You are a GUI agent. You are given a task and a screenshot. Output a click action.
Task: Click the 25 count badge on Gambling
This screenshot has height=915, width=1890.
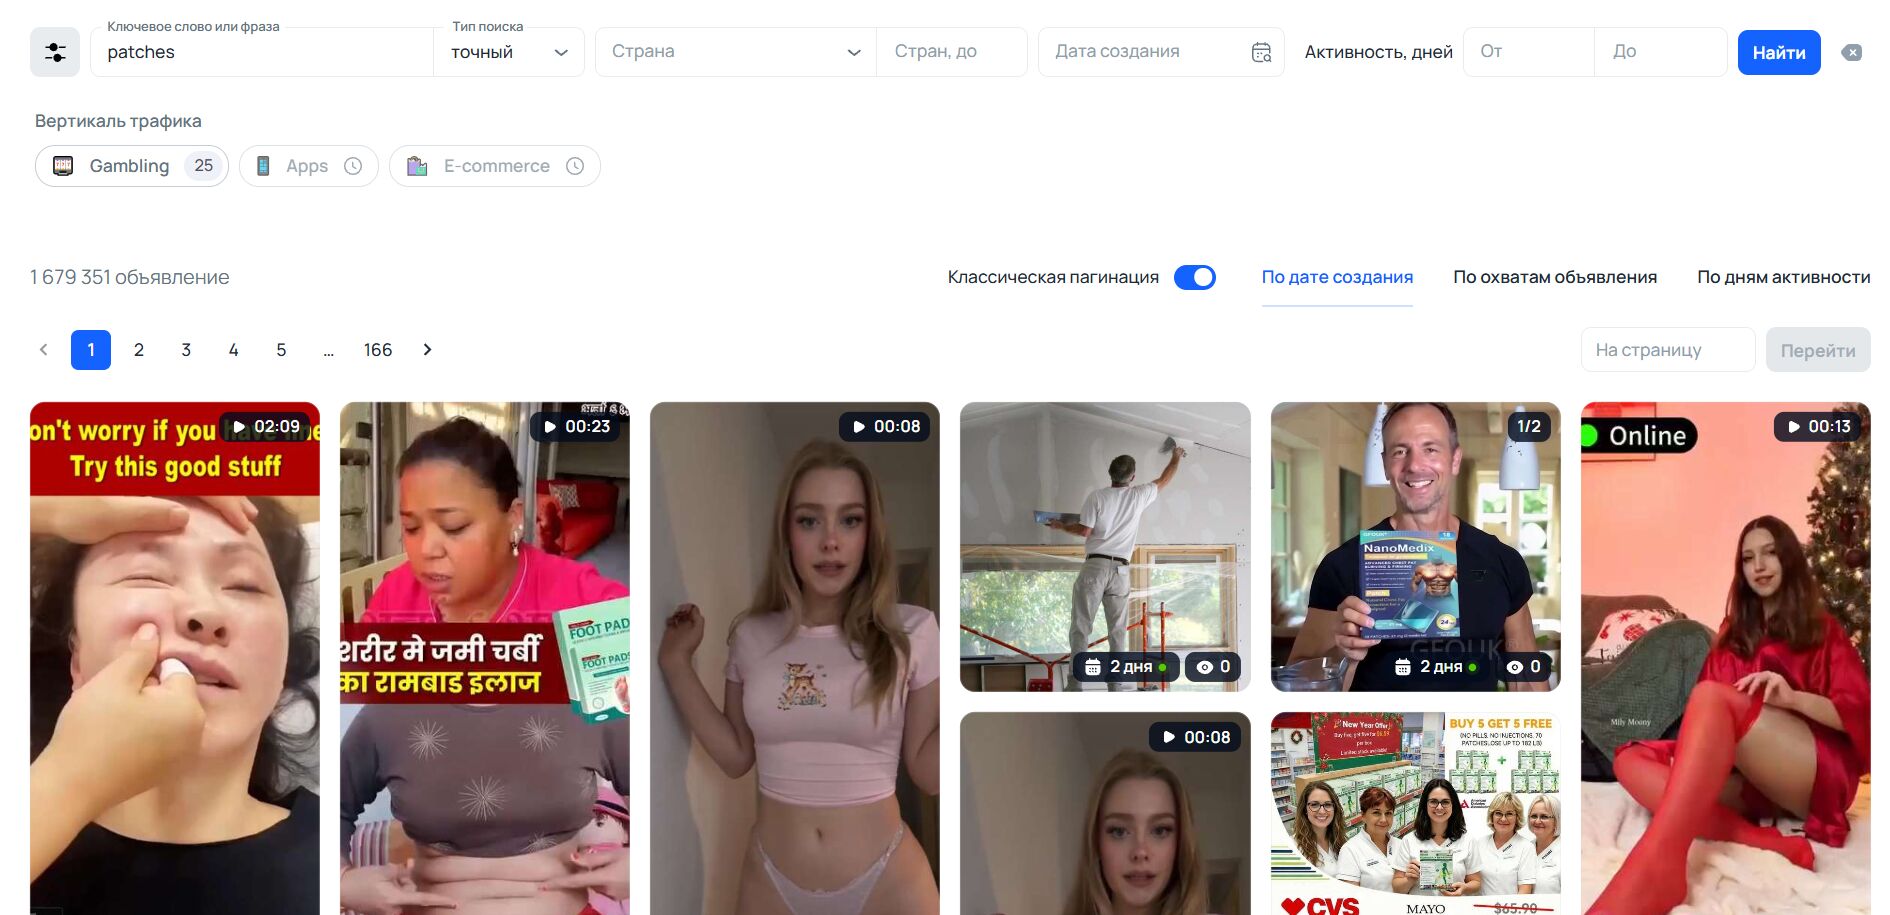click(x=204, y=166)
